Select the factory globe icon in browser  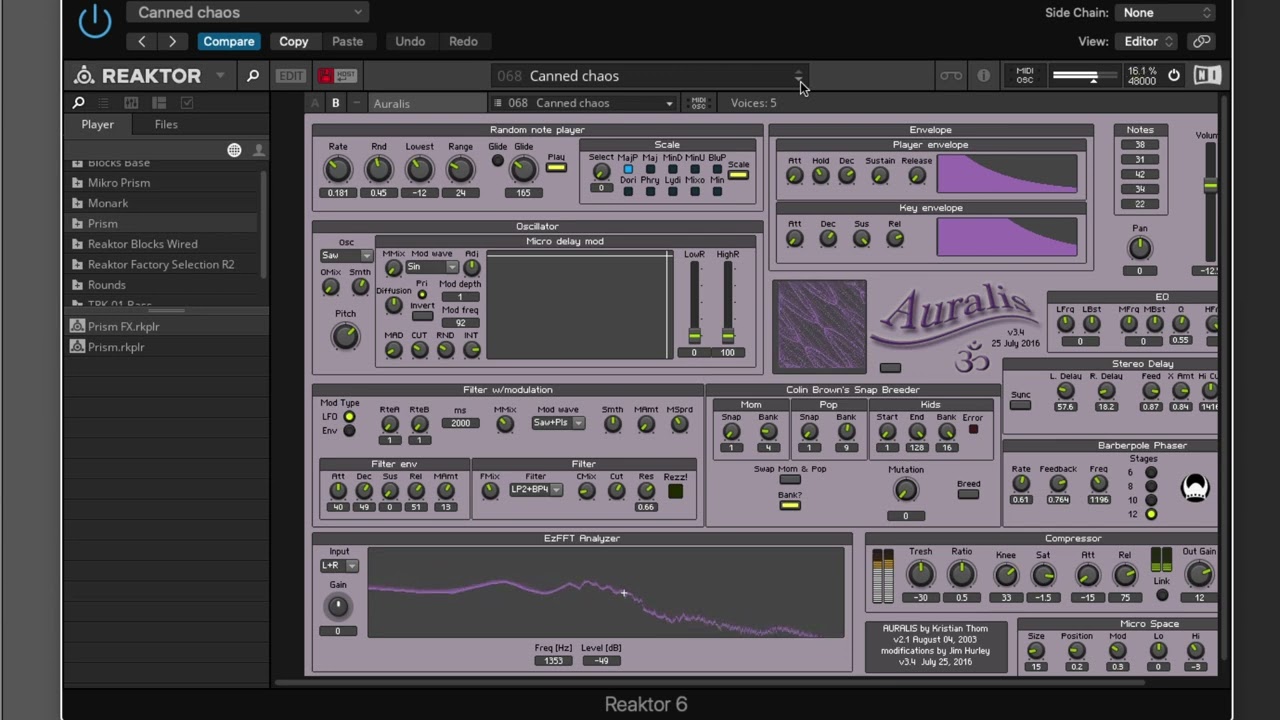tap(234, 150)
